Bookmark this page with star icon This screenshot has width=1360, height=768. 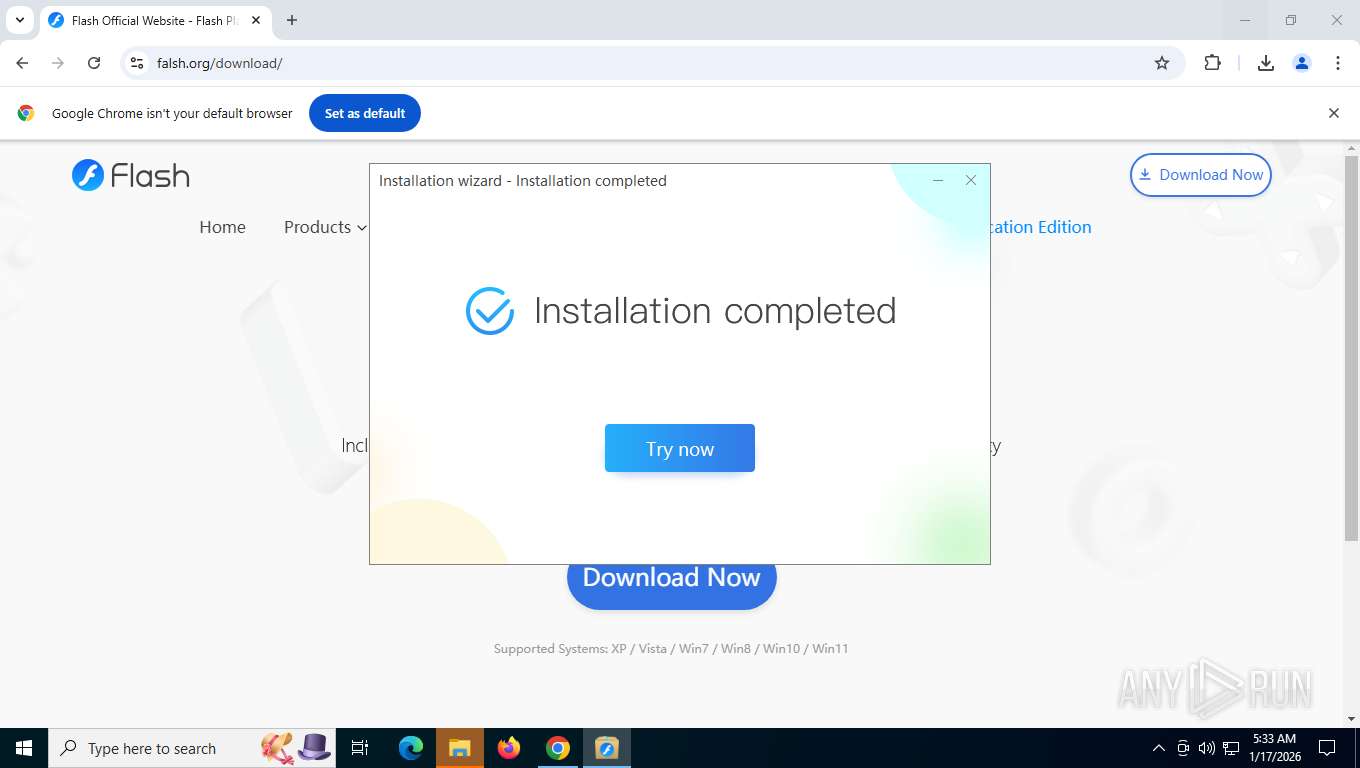(1162, 63)
